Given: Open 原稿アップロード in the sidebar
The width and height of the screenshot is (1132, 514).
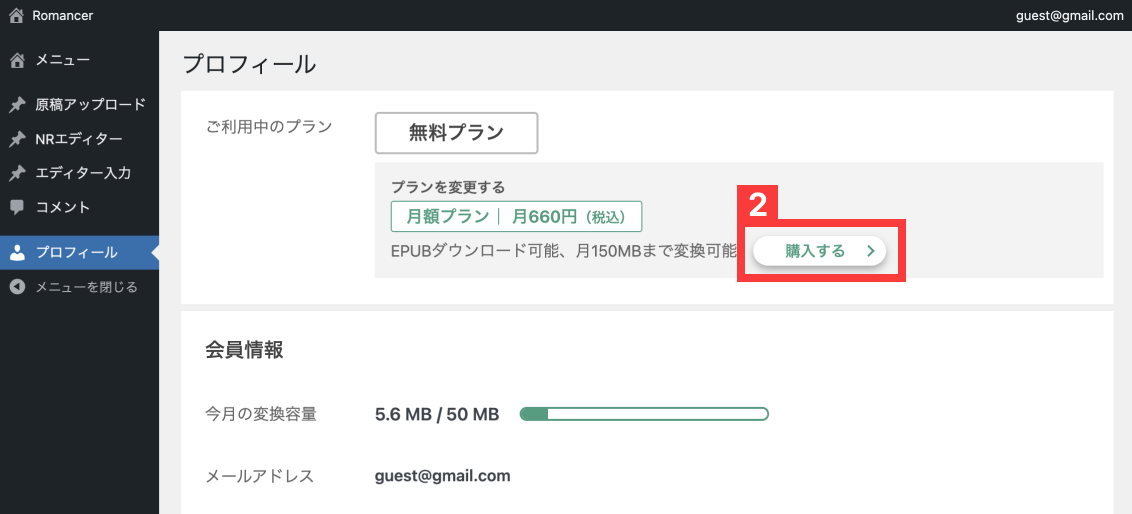Looking at the screenshot, I should click(x=90, y=105).
